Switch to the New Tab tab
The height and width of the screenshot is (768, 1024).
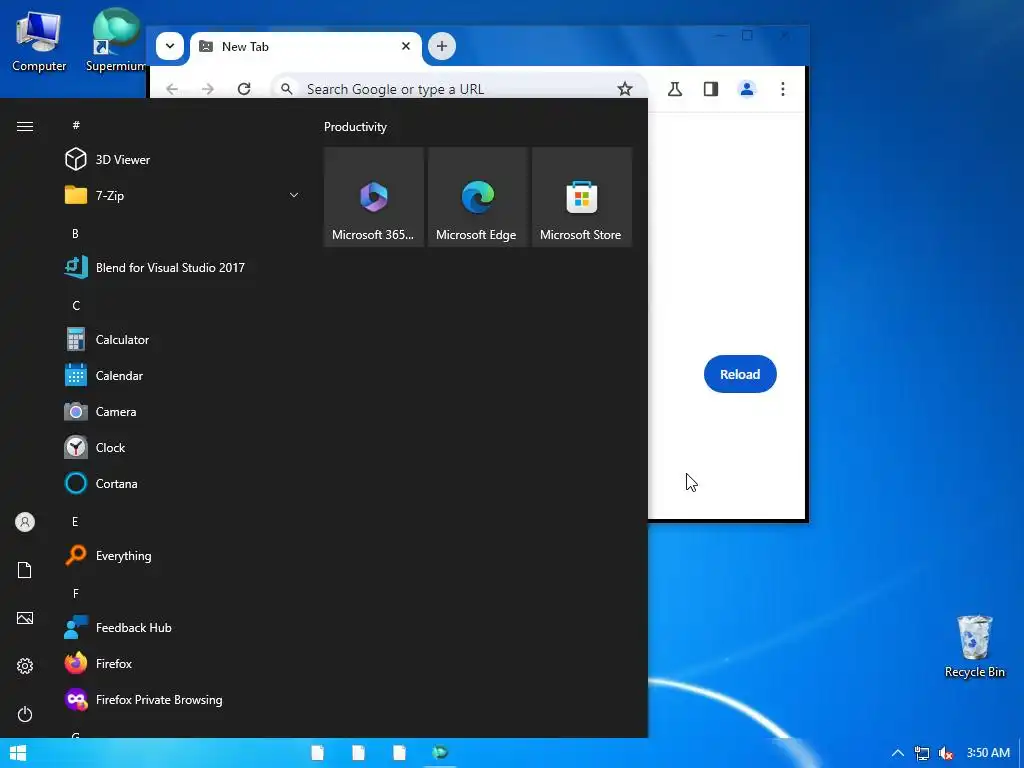coord(306,47)
